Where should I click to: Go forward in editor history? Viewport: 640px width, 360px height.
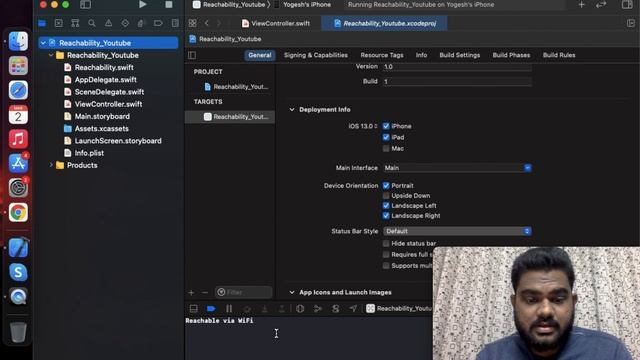[219, 23]
